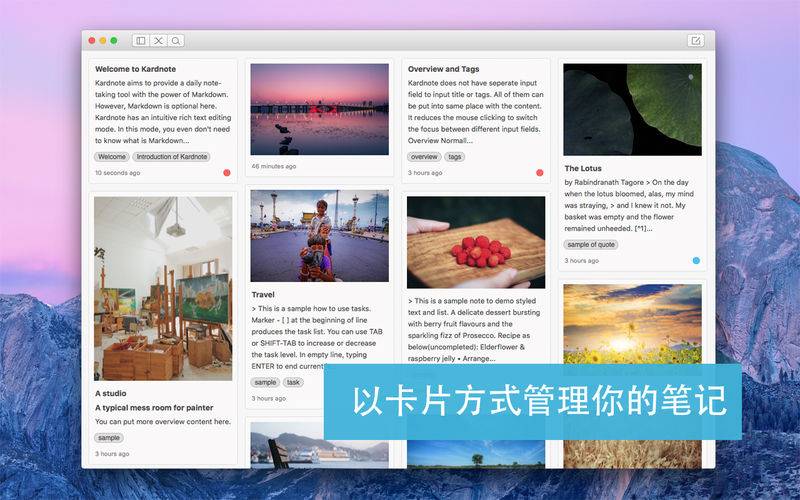
Task: Select 'sample' tag on A studio card
Action: coord(109,438)
